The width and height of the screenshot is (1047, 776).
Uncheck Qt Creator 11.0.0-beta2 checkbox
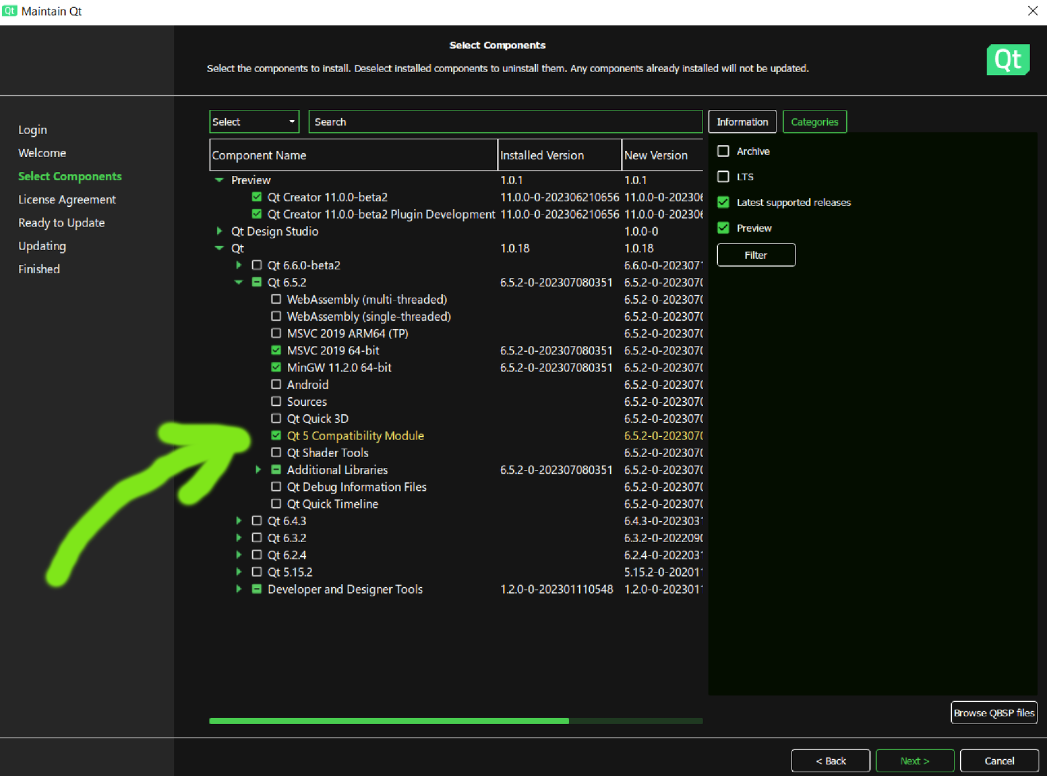click(x=256, y=197)
